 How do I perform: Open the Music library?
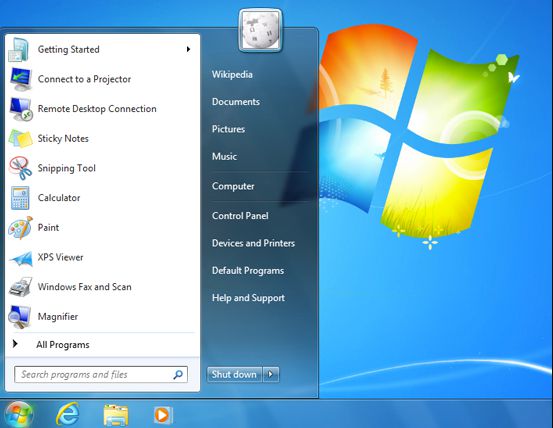[224, 156]
